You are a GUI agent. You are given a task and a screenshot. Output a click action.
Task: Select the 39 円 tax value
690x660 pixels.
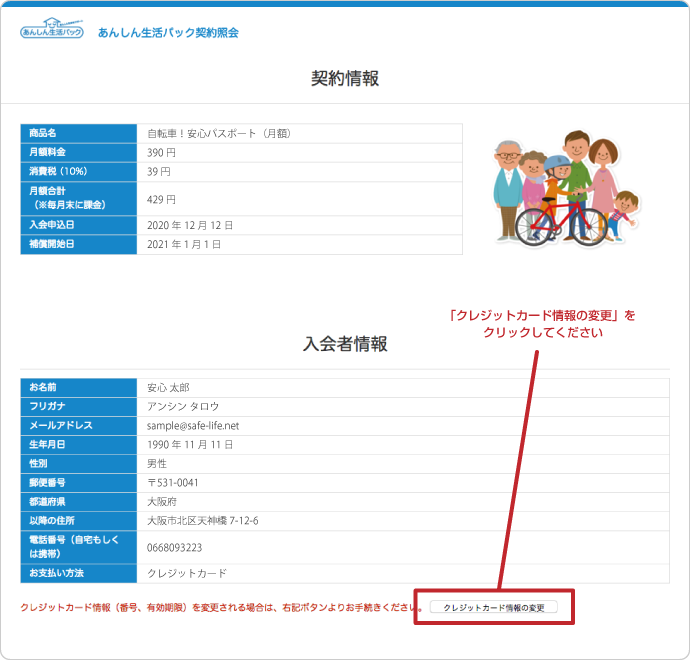click(158, 172)
